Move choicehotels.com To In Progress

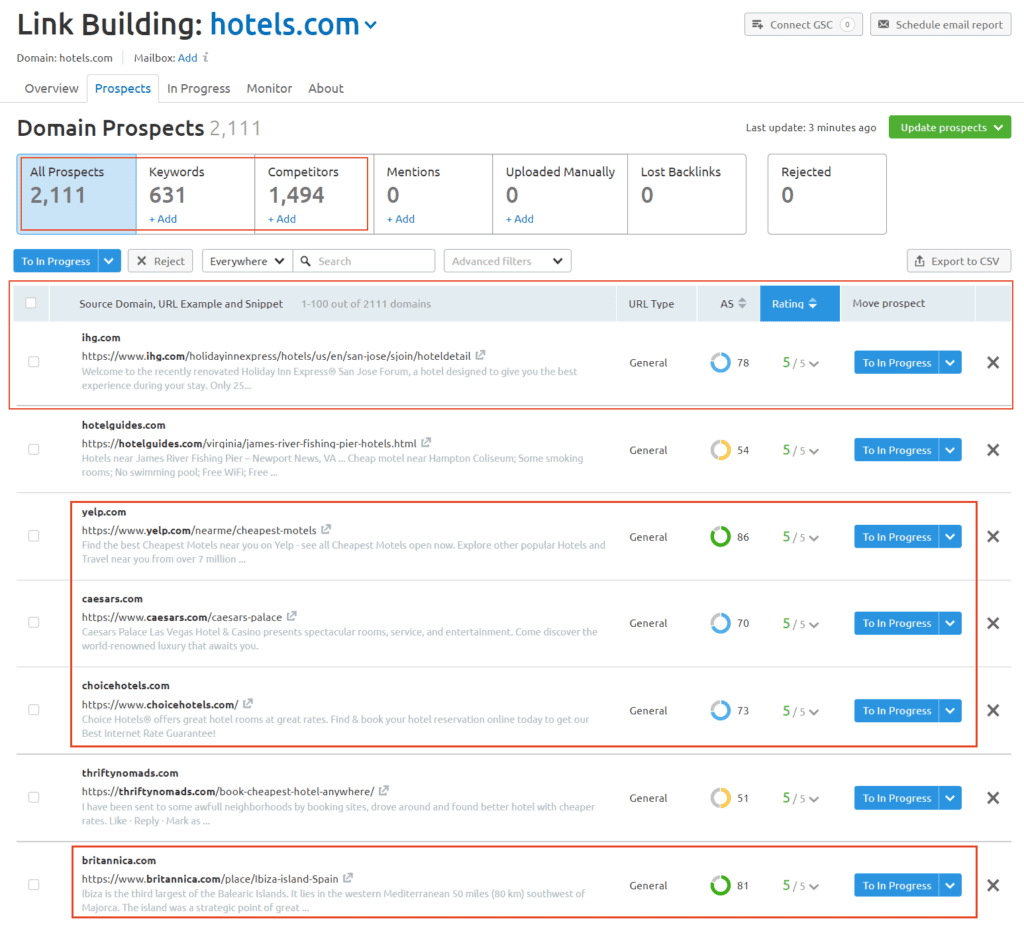coord(897,710)
